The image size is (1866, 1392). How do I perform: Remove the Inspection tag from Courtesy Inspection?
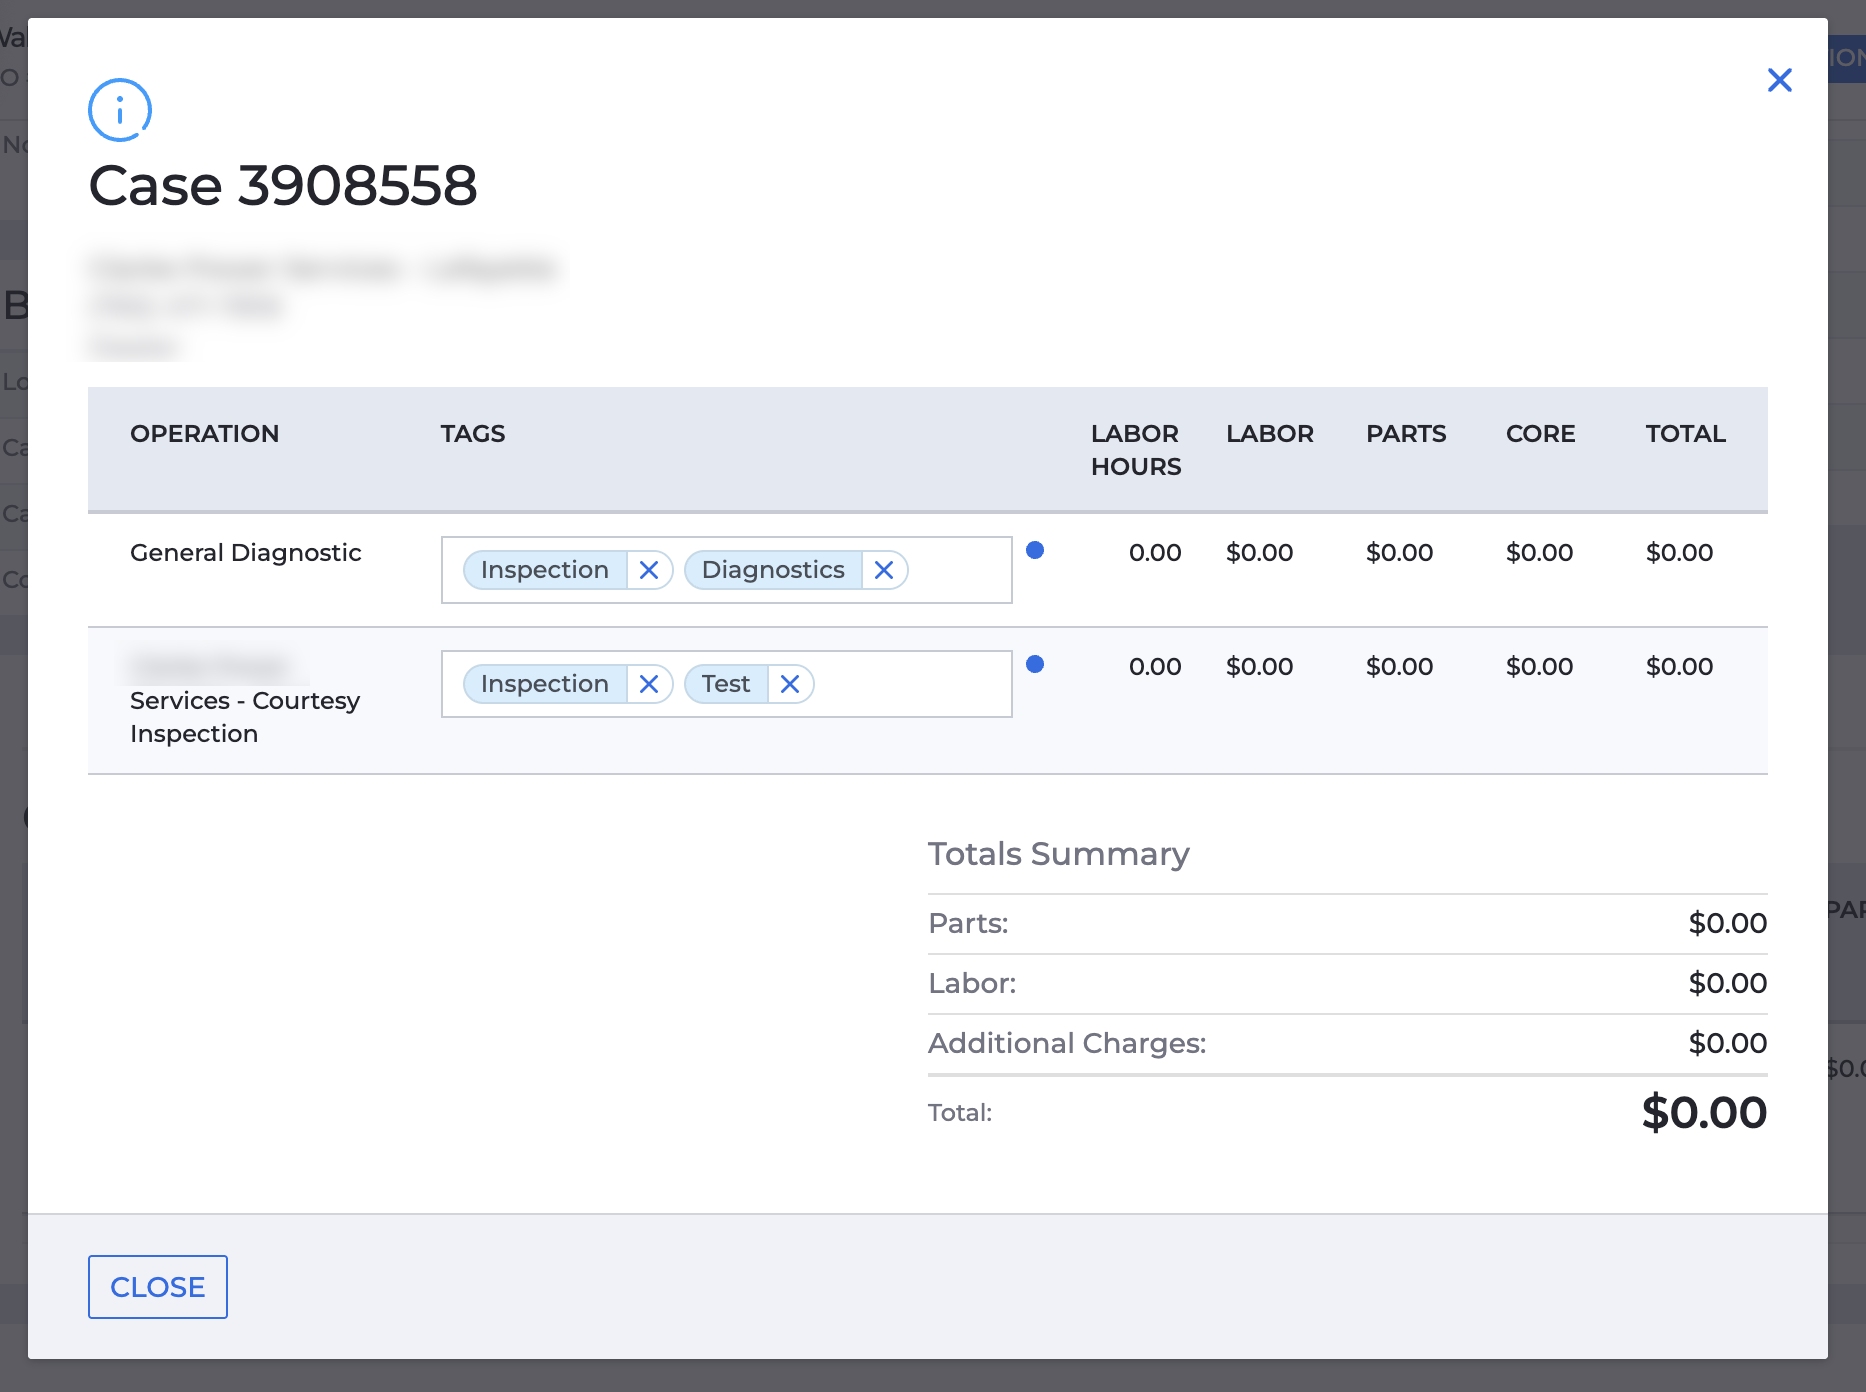tap(650, 684)
